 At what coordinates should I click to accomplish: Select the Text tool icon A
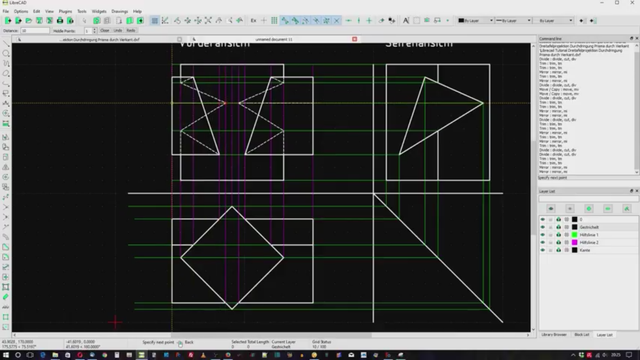pos(406,20)
